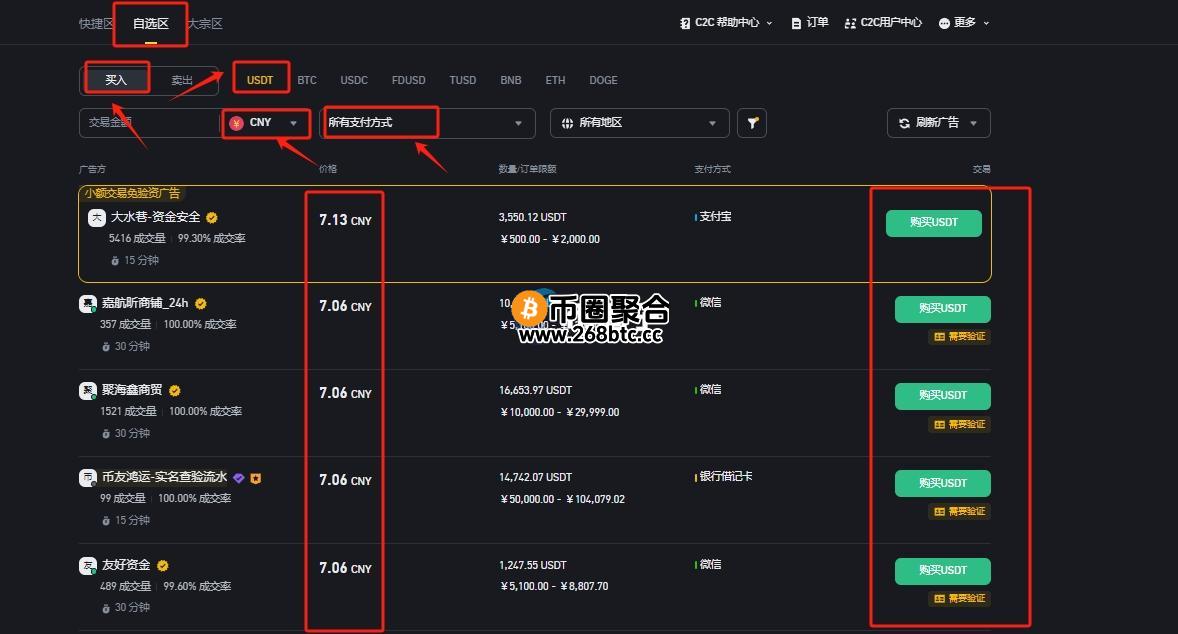1178x634 pixels.
Task: Select the BTC coin option
Action: point(307,80)
